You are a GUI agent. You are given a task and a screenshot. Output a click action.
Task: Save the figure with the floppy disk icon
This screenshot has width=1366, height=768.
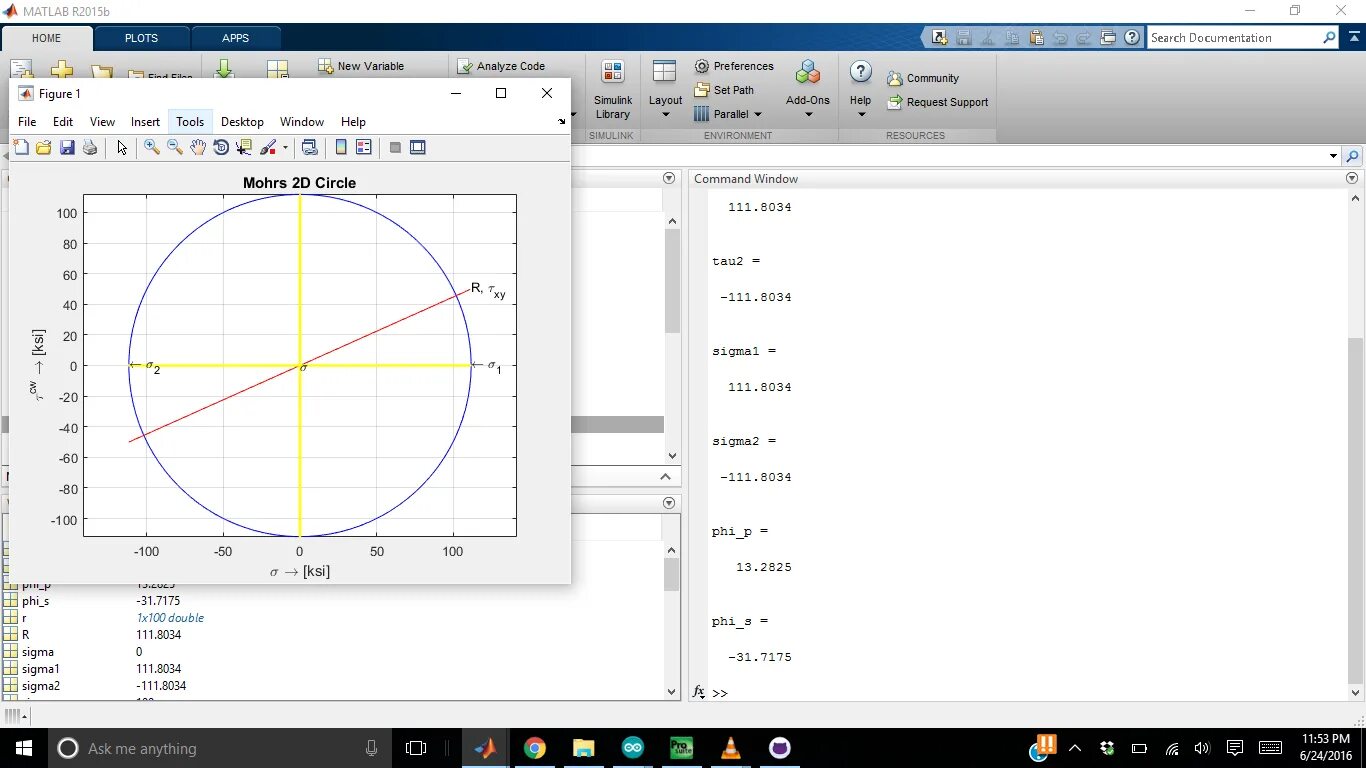coord(67,147)
